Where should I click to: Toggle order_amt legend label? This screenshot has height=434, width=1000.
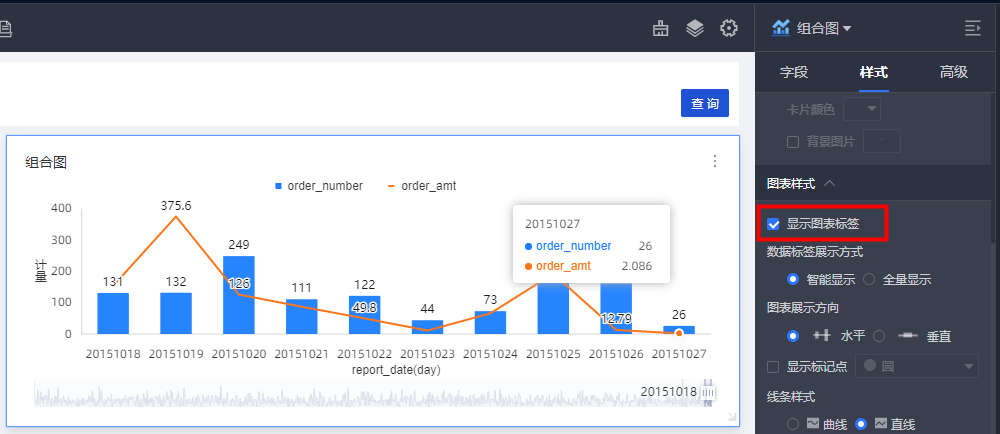[x=428, y=186]
